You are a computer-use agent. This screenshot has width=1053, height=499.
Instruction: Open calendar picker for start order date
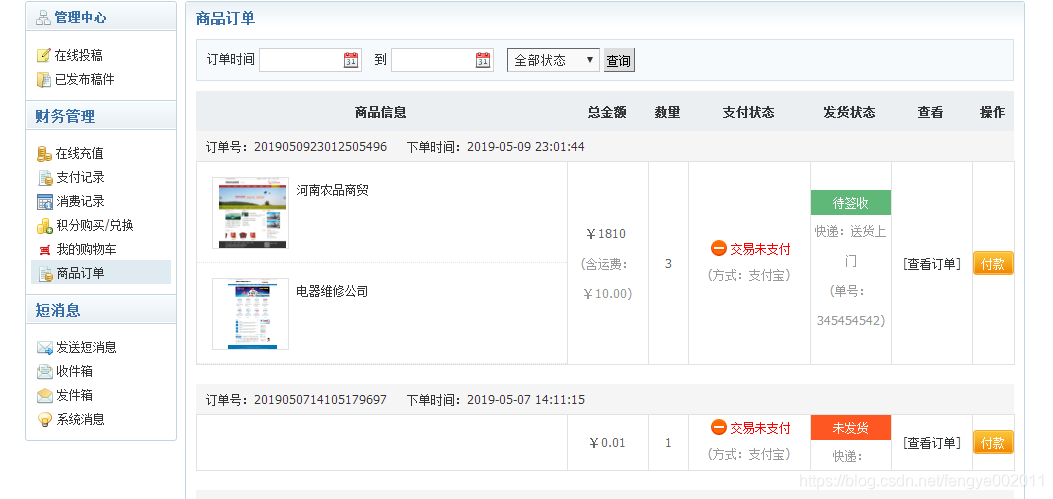(x=351, y=60)
